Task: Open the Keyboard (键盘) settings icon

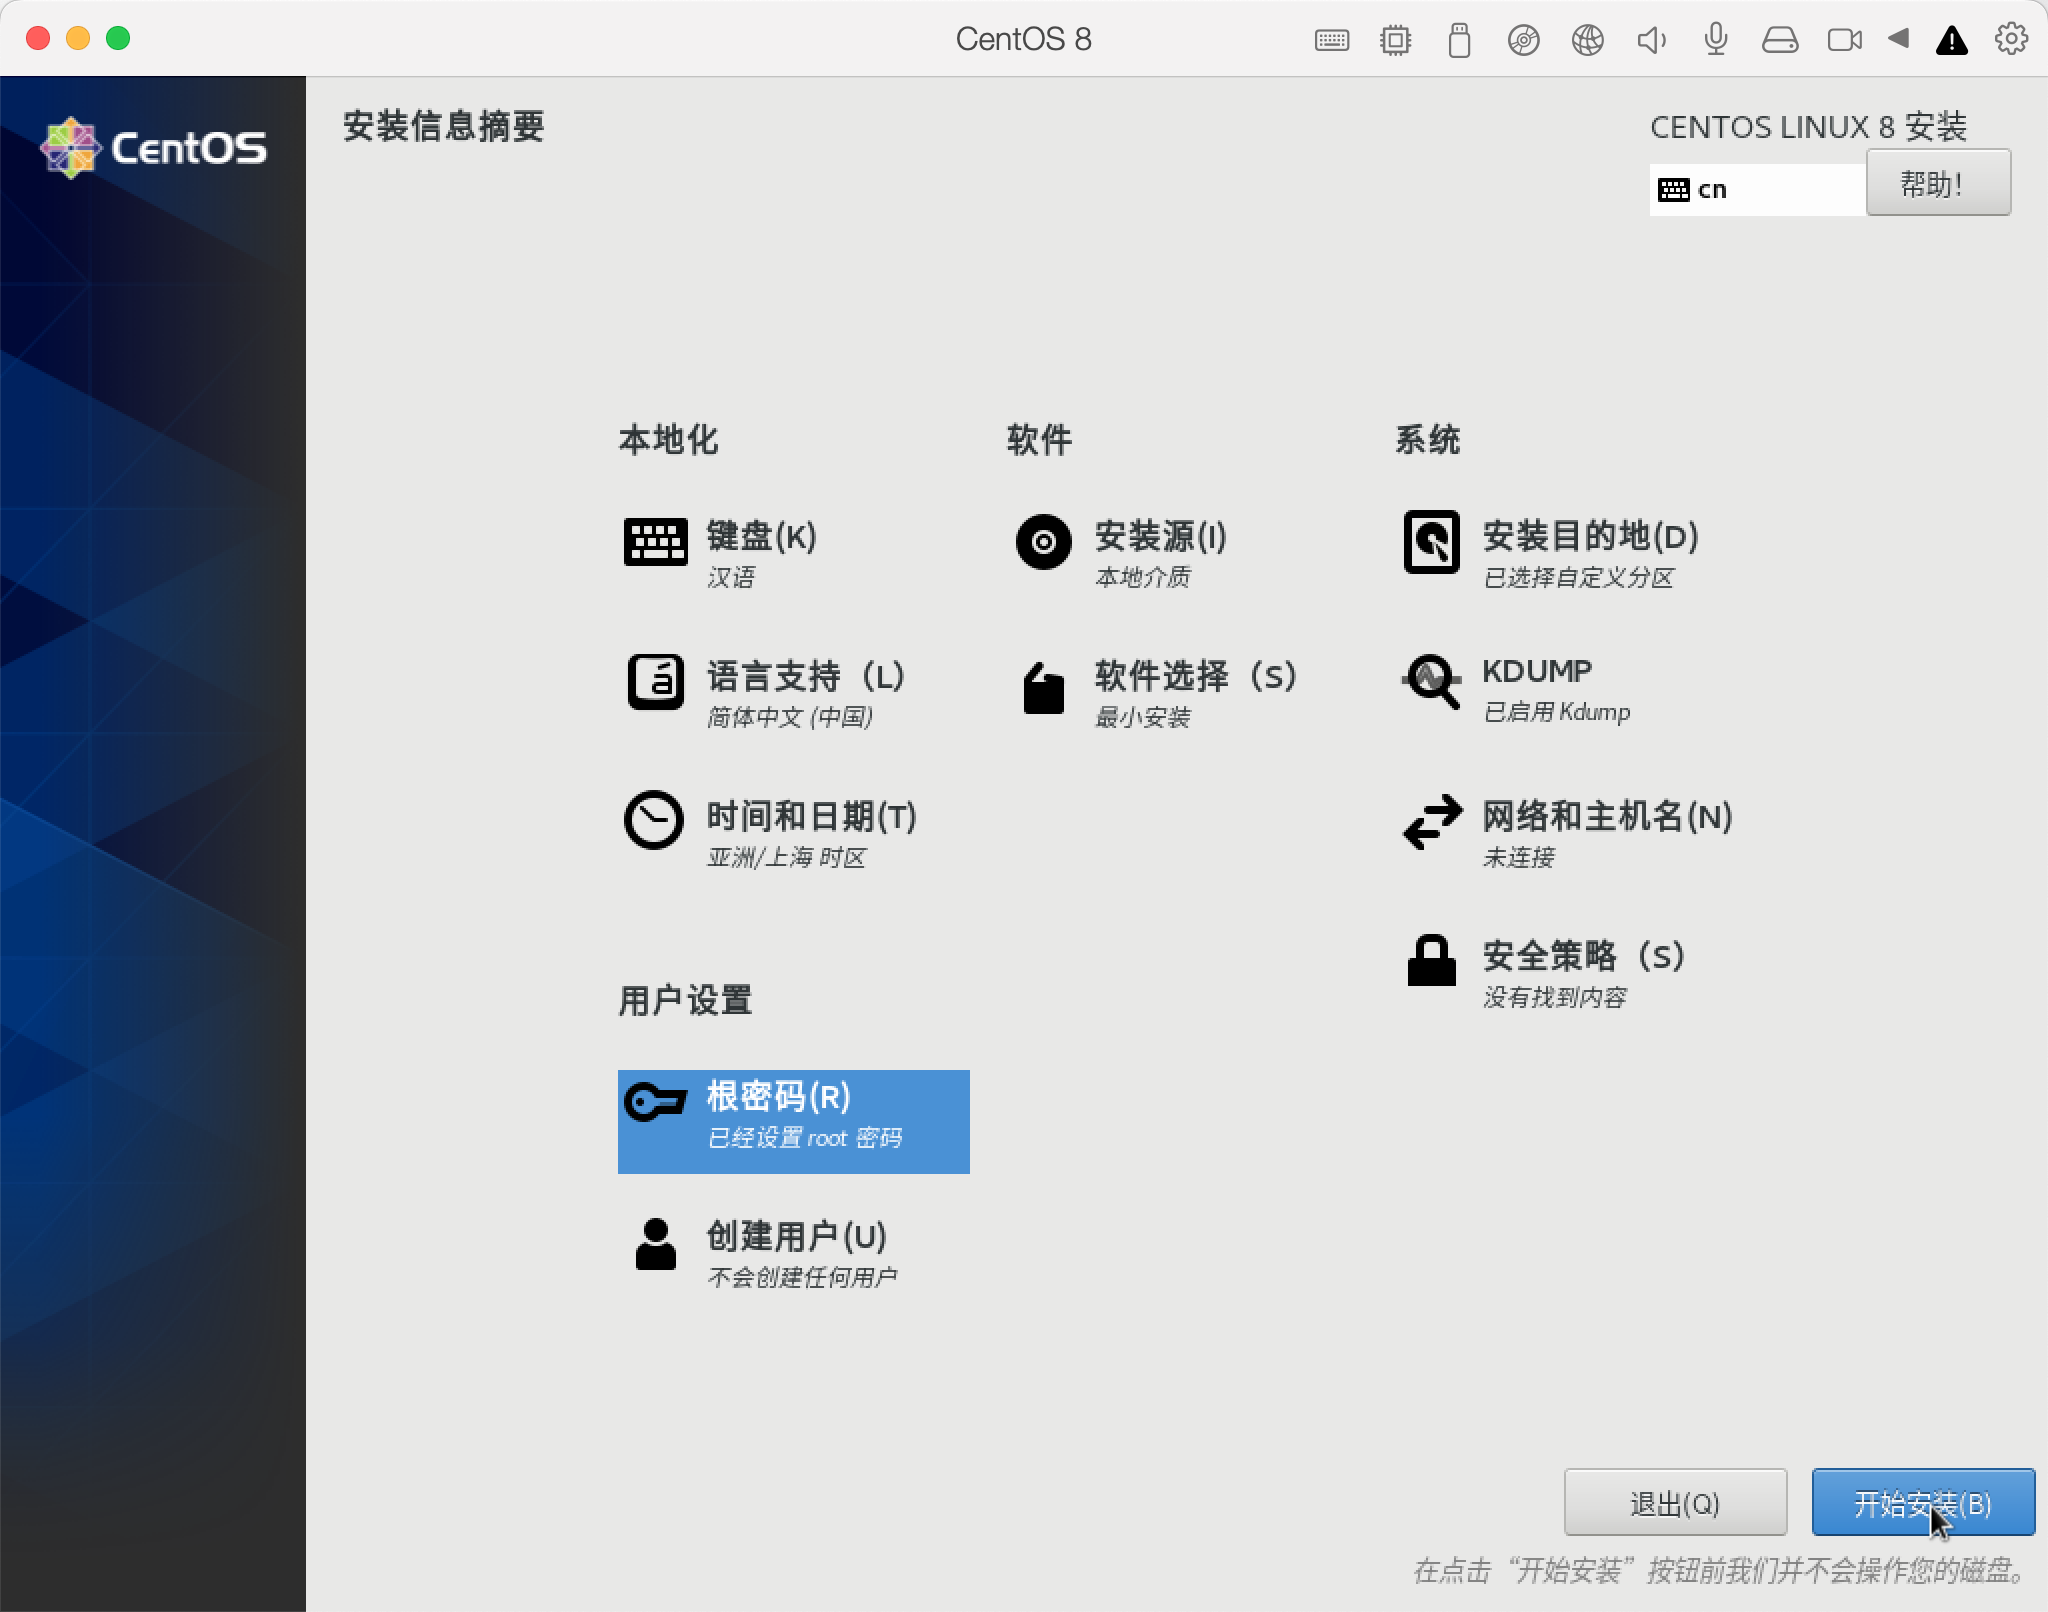Action: [x=655, y=542]
